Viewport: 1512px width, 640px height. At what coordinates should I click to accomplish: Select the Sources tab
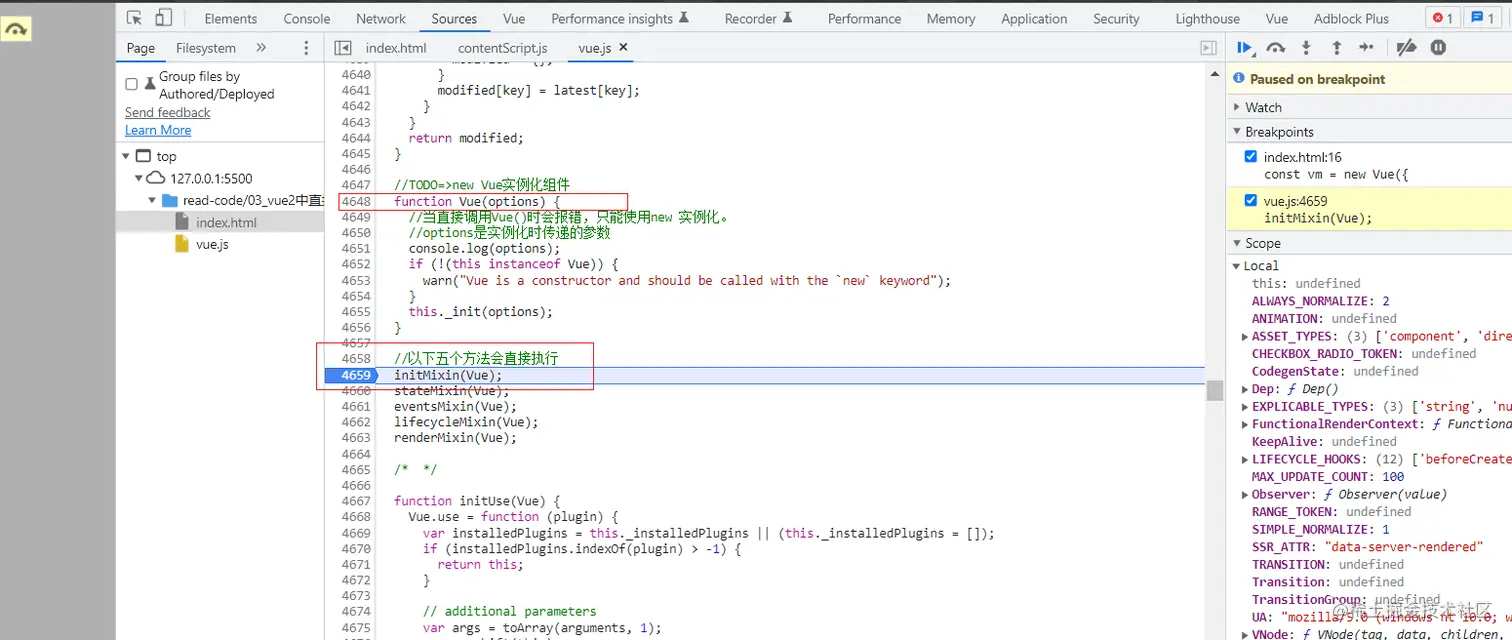pyautogui.click(x=454, y=19)
